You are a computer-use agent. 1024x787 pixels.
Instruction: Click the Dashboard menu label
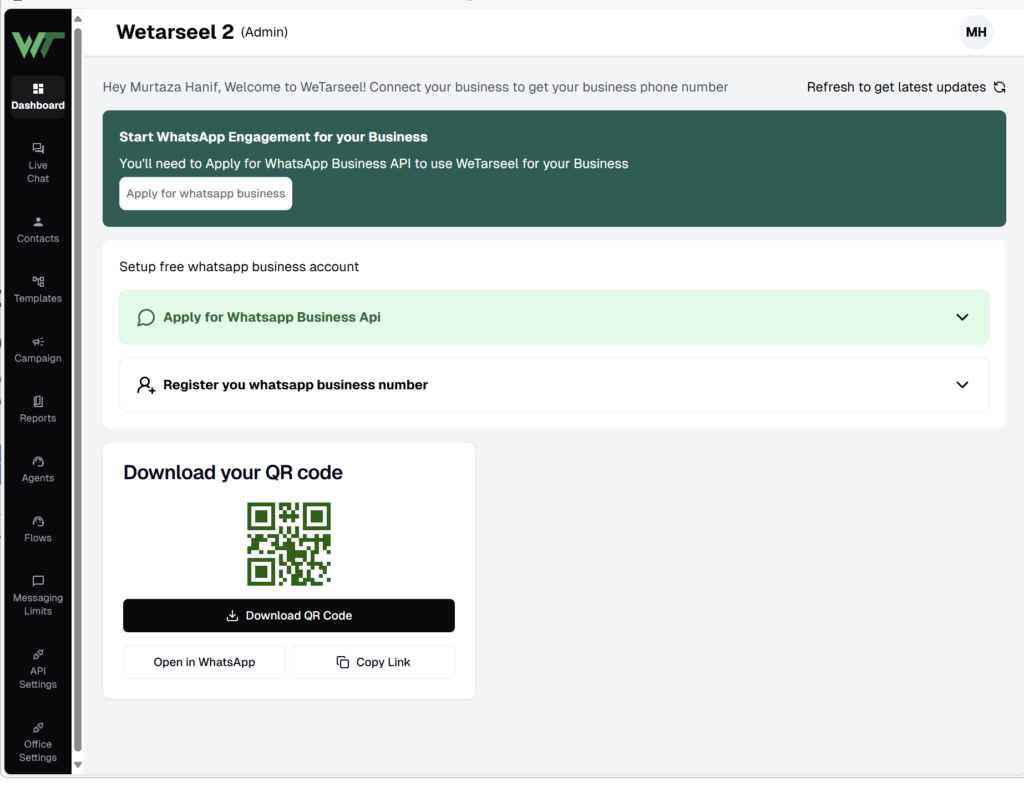point(38,105)
